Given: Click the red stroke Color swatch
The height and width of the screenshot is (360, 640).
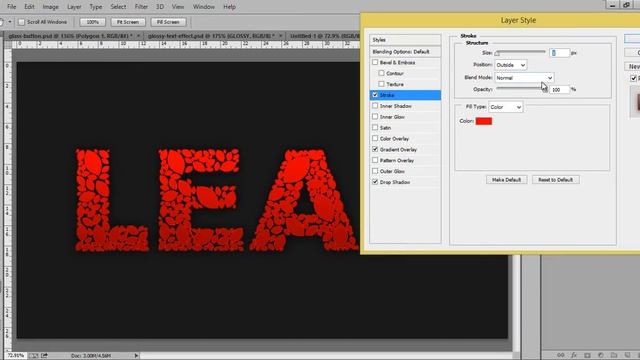Looking at the screenshot, I should pyautogui.click(x=484, y=121).
